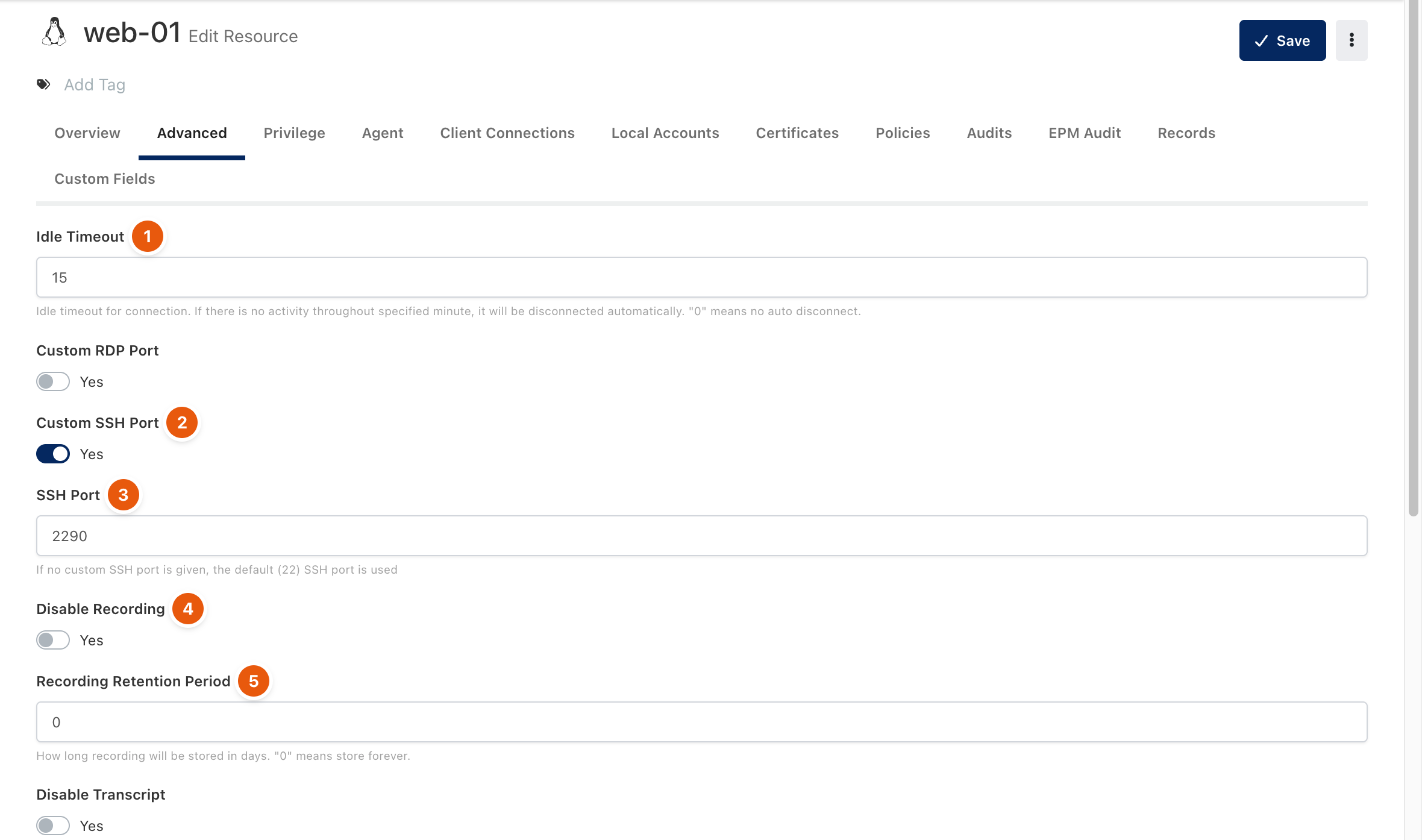
Task: Open the Client Connections tab
Action: 507,133
